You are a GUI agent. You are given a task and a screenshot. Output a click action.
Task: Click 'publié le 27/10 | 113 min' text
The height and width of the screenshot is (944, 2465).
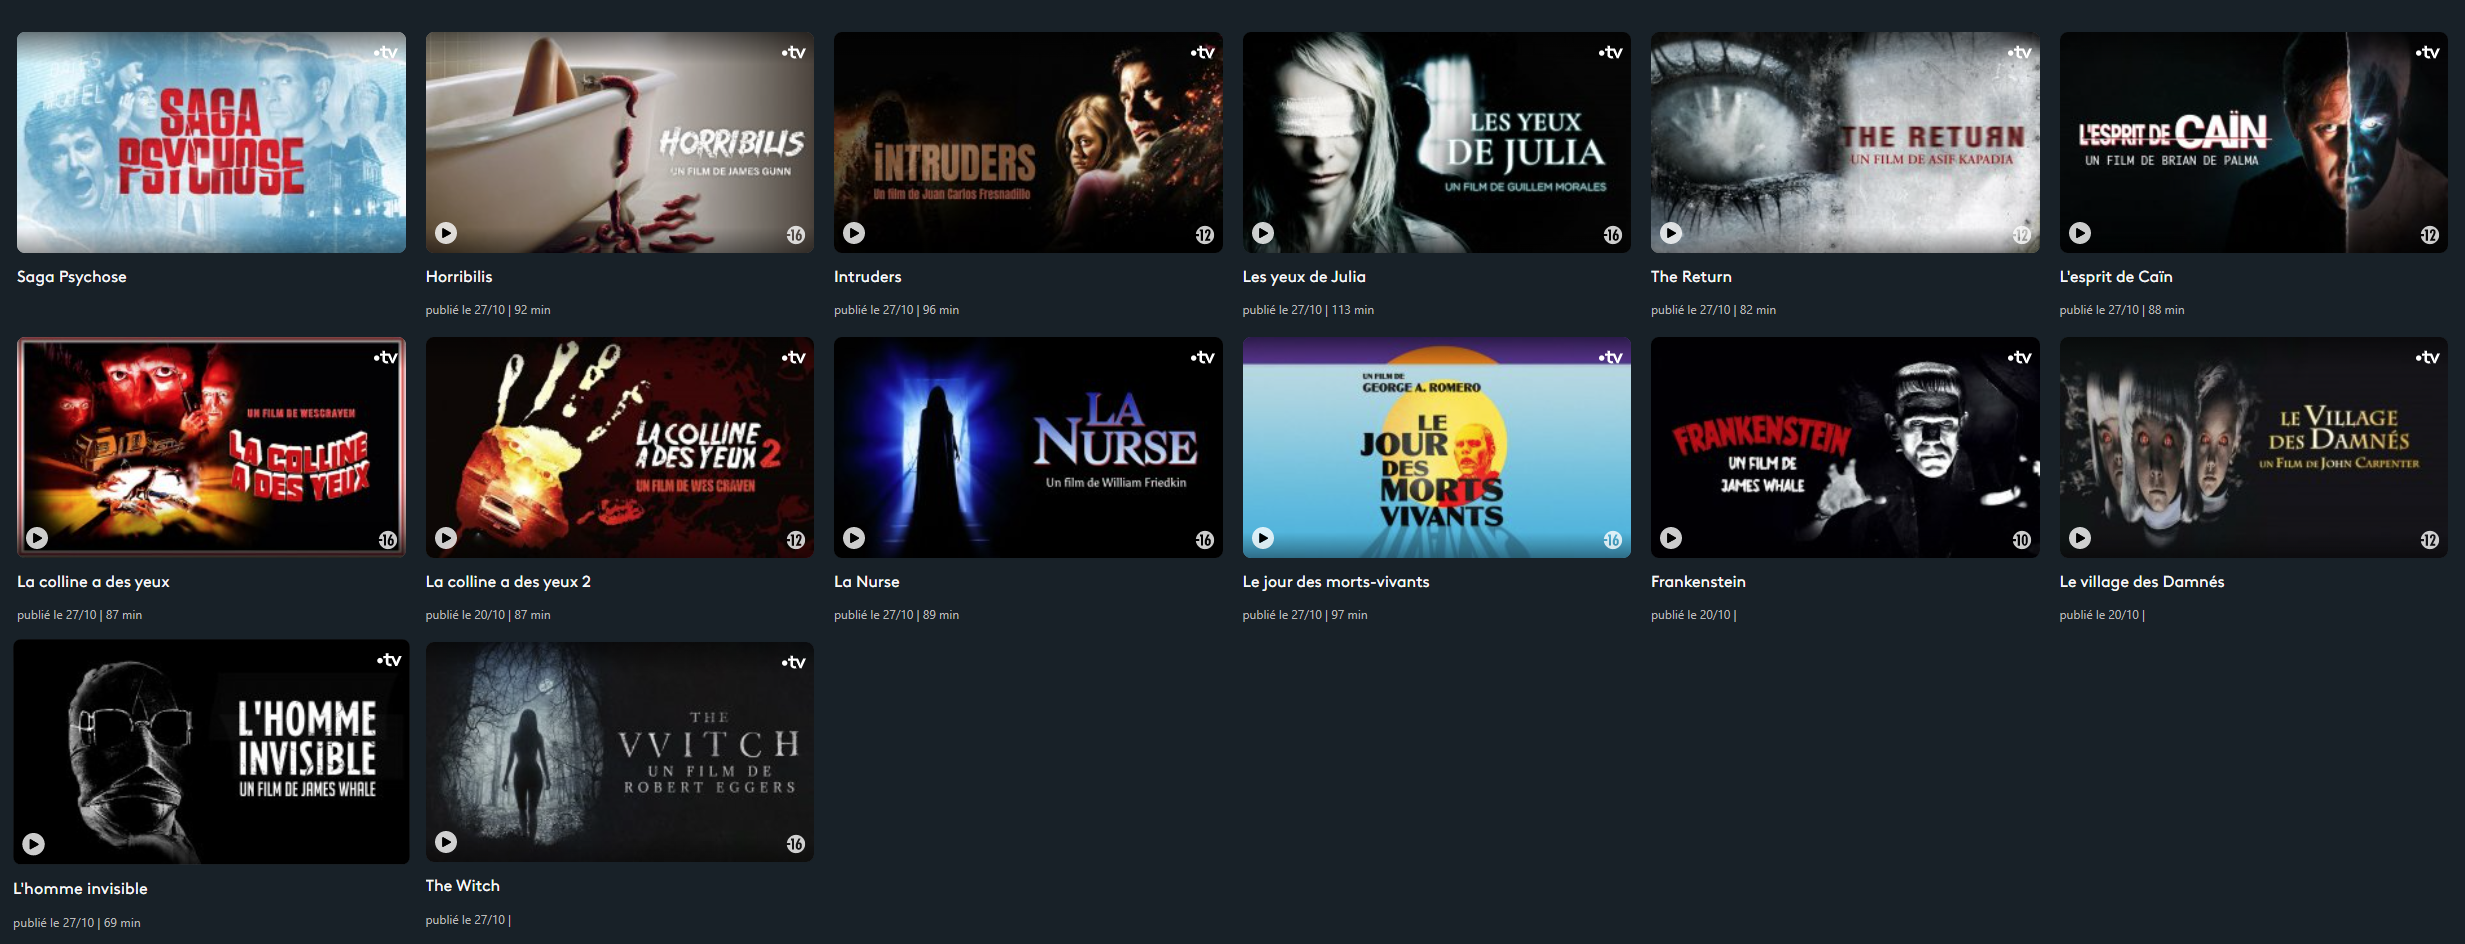(1308, 310)
